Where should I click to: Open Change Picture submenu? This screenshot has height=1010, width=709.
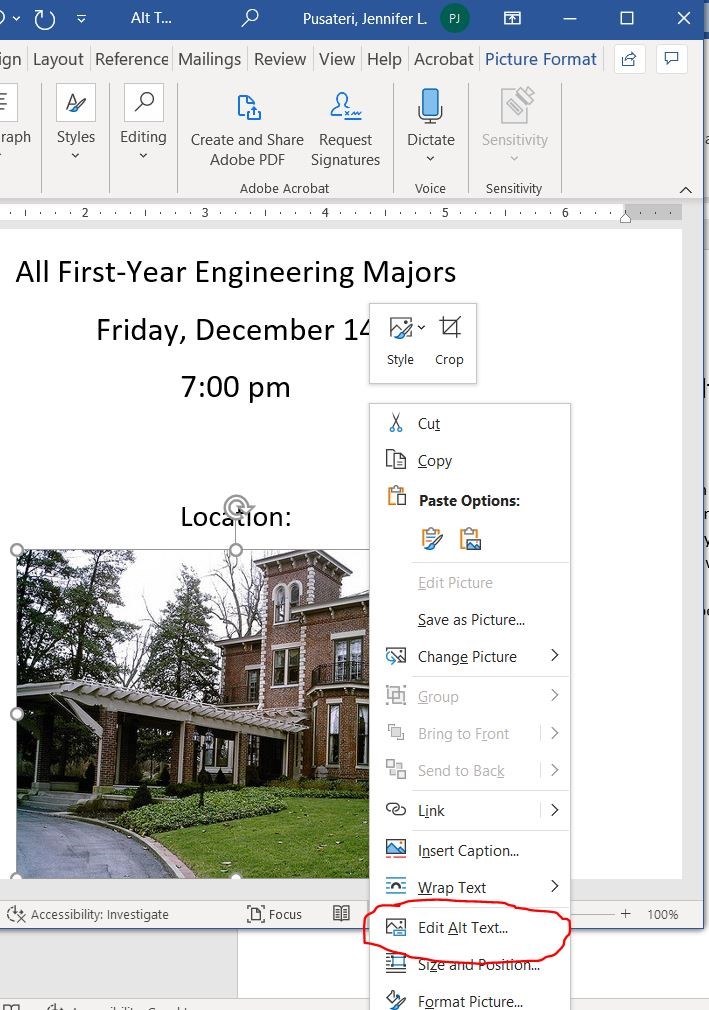point(470,656)
